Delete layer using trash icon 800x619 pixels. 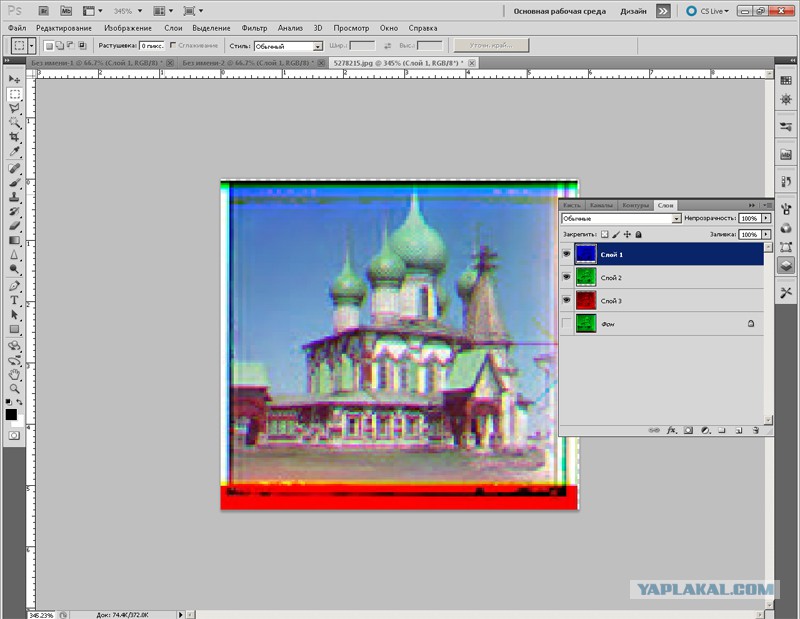756,430
